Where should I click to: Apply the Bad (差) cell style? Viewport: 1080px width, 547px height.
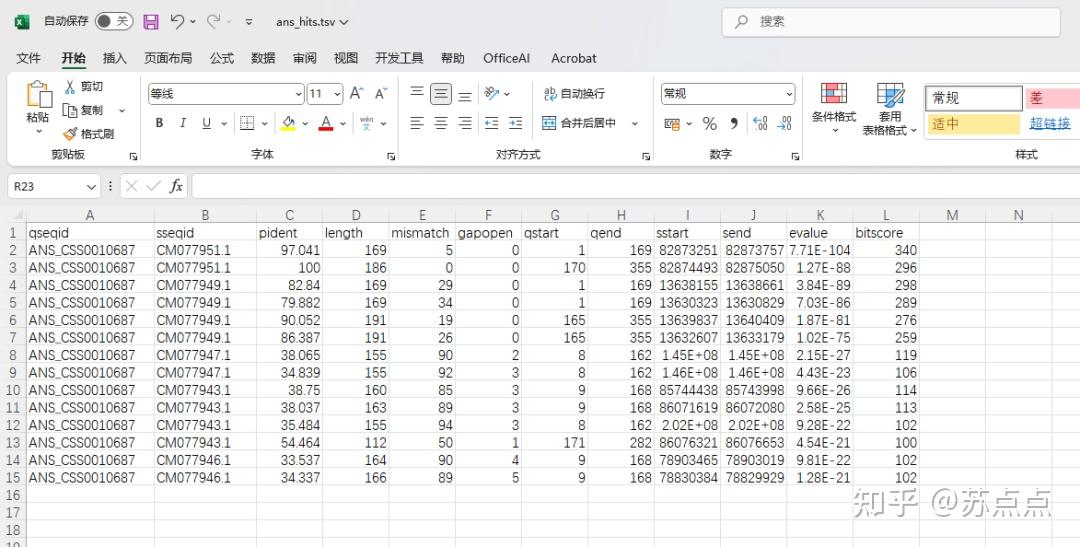(x=1052, y=98)
